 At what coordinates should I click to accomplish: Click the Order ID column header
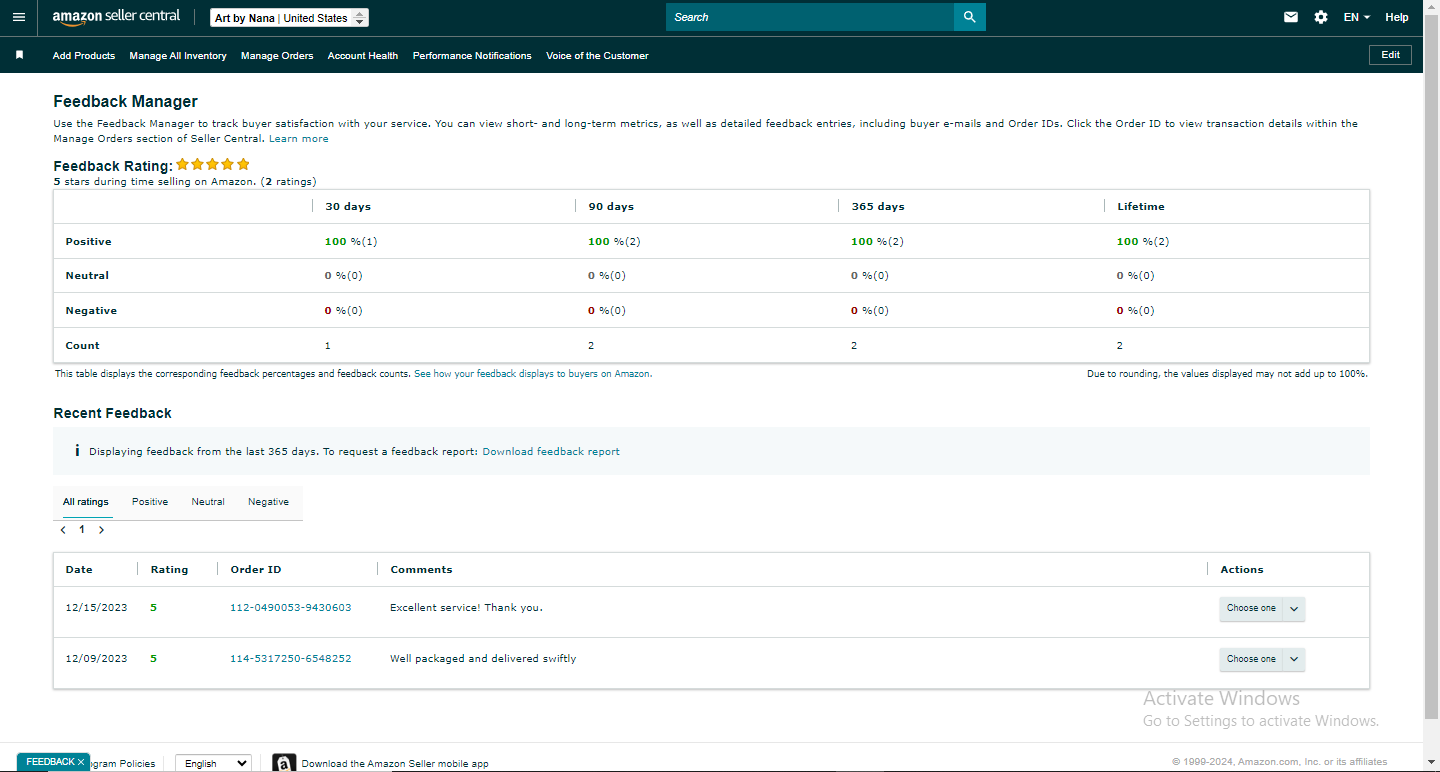click(256, 570)
